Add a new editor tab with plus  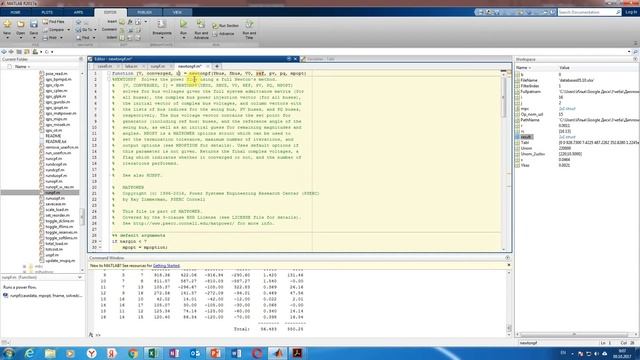click(217, 66)
